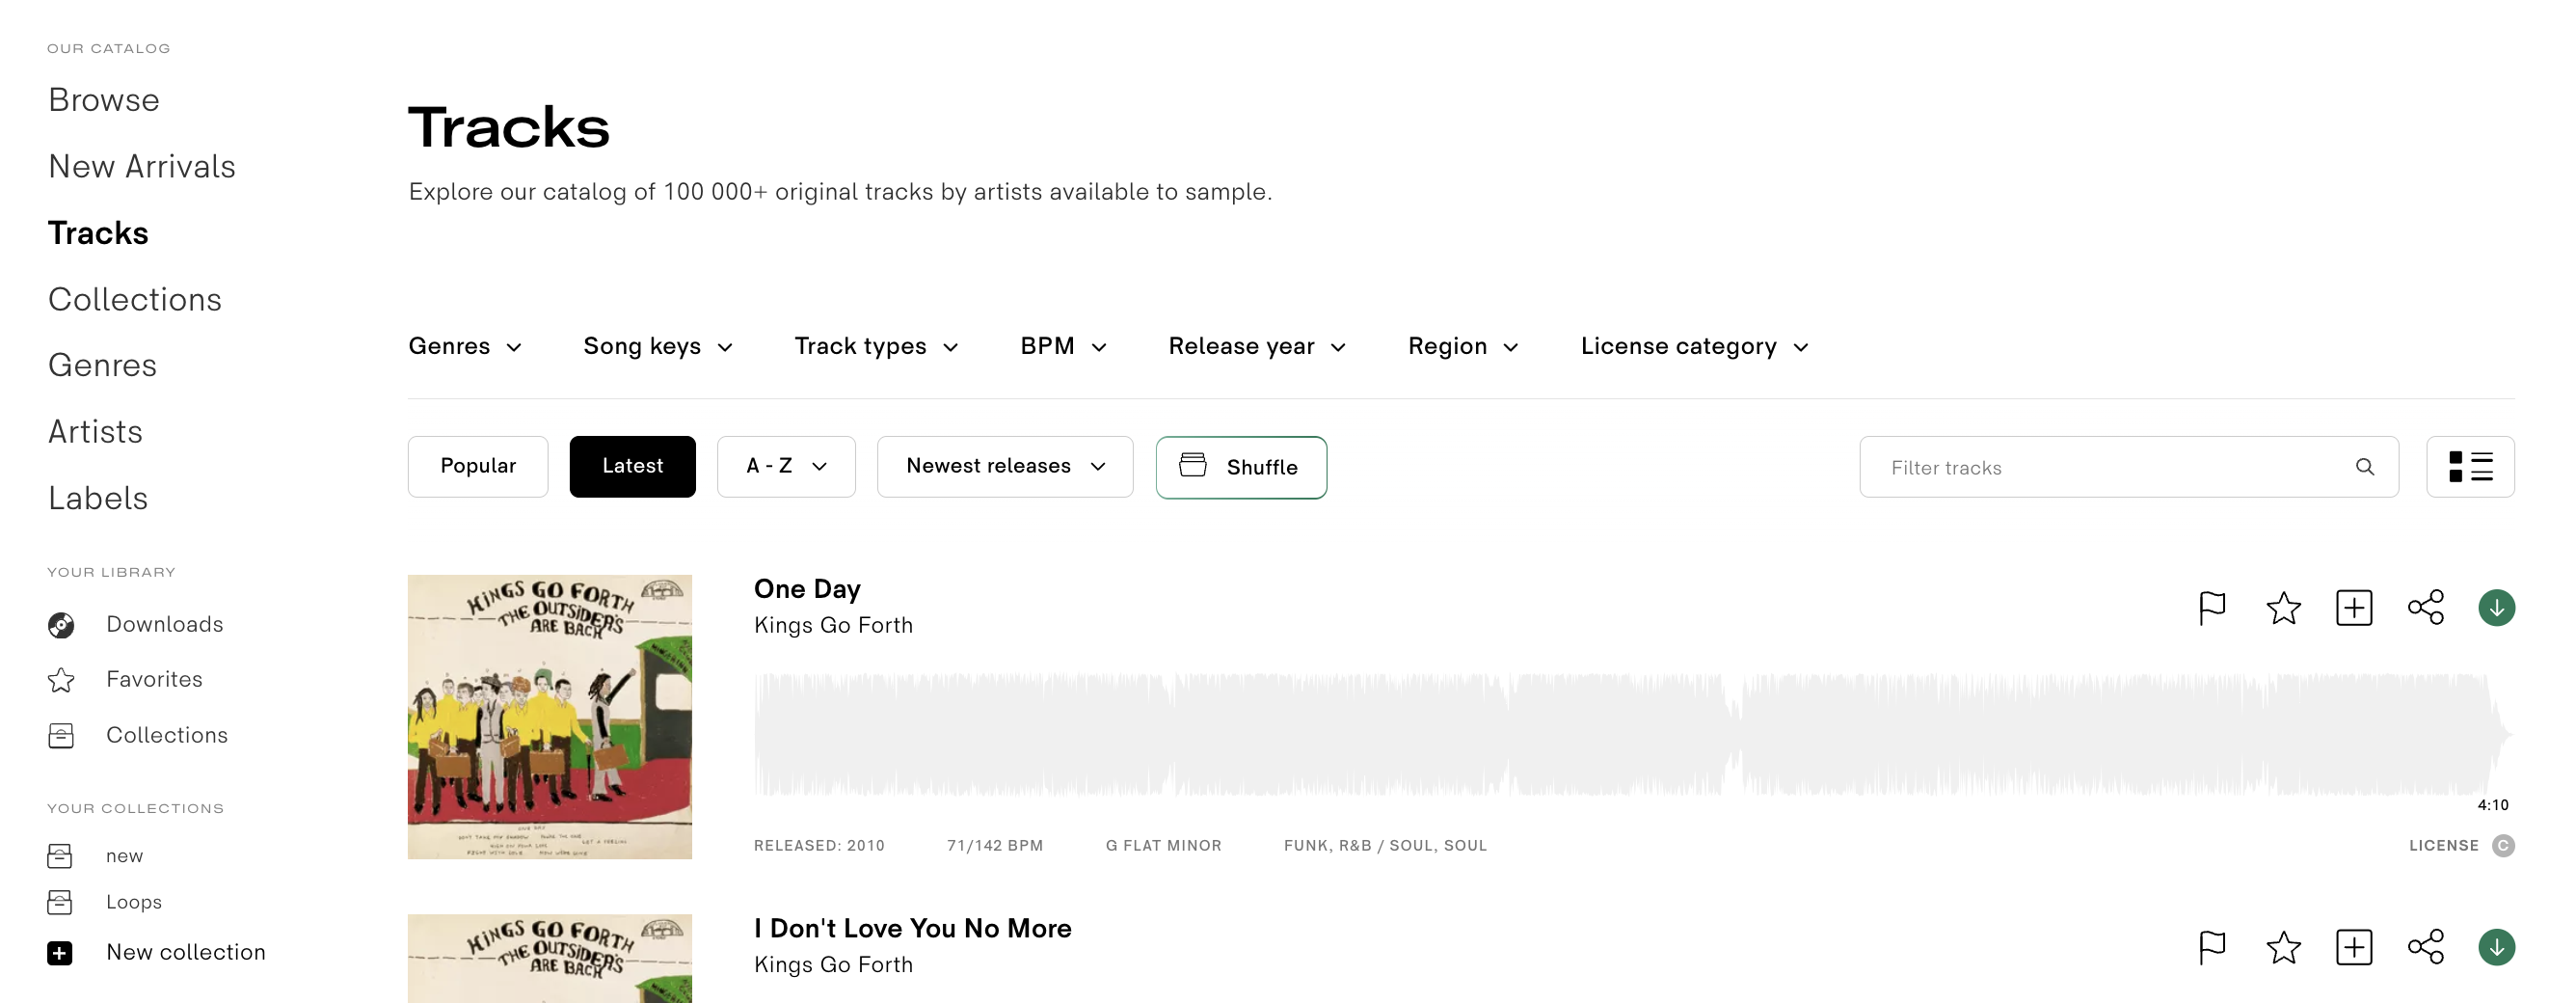Star I Don't Love You No More
This screenshot has height=1003, width=2576.
(2283, 947)
